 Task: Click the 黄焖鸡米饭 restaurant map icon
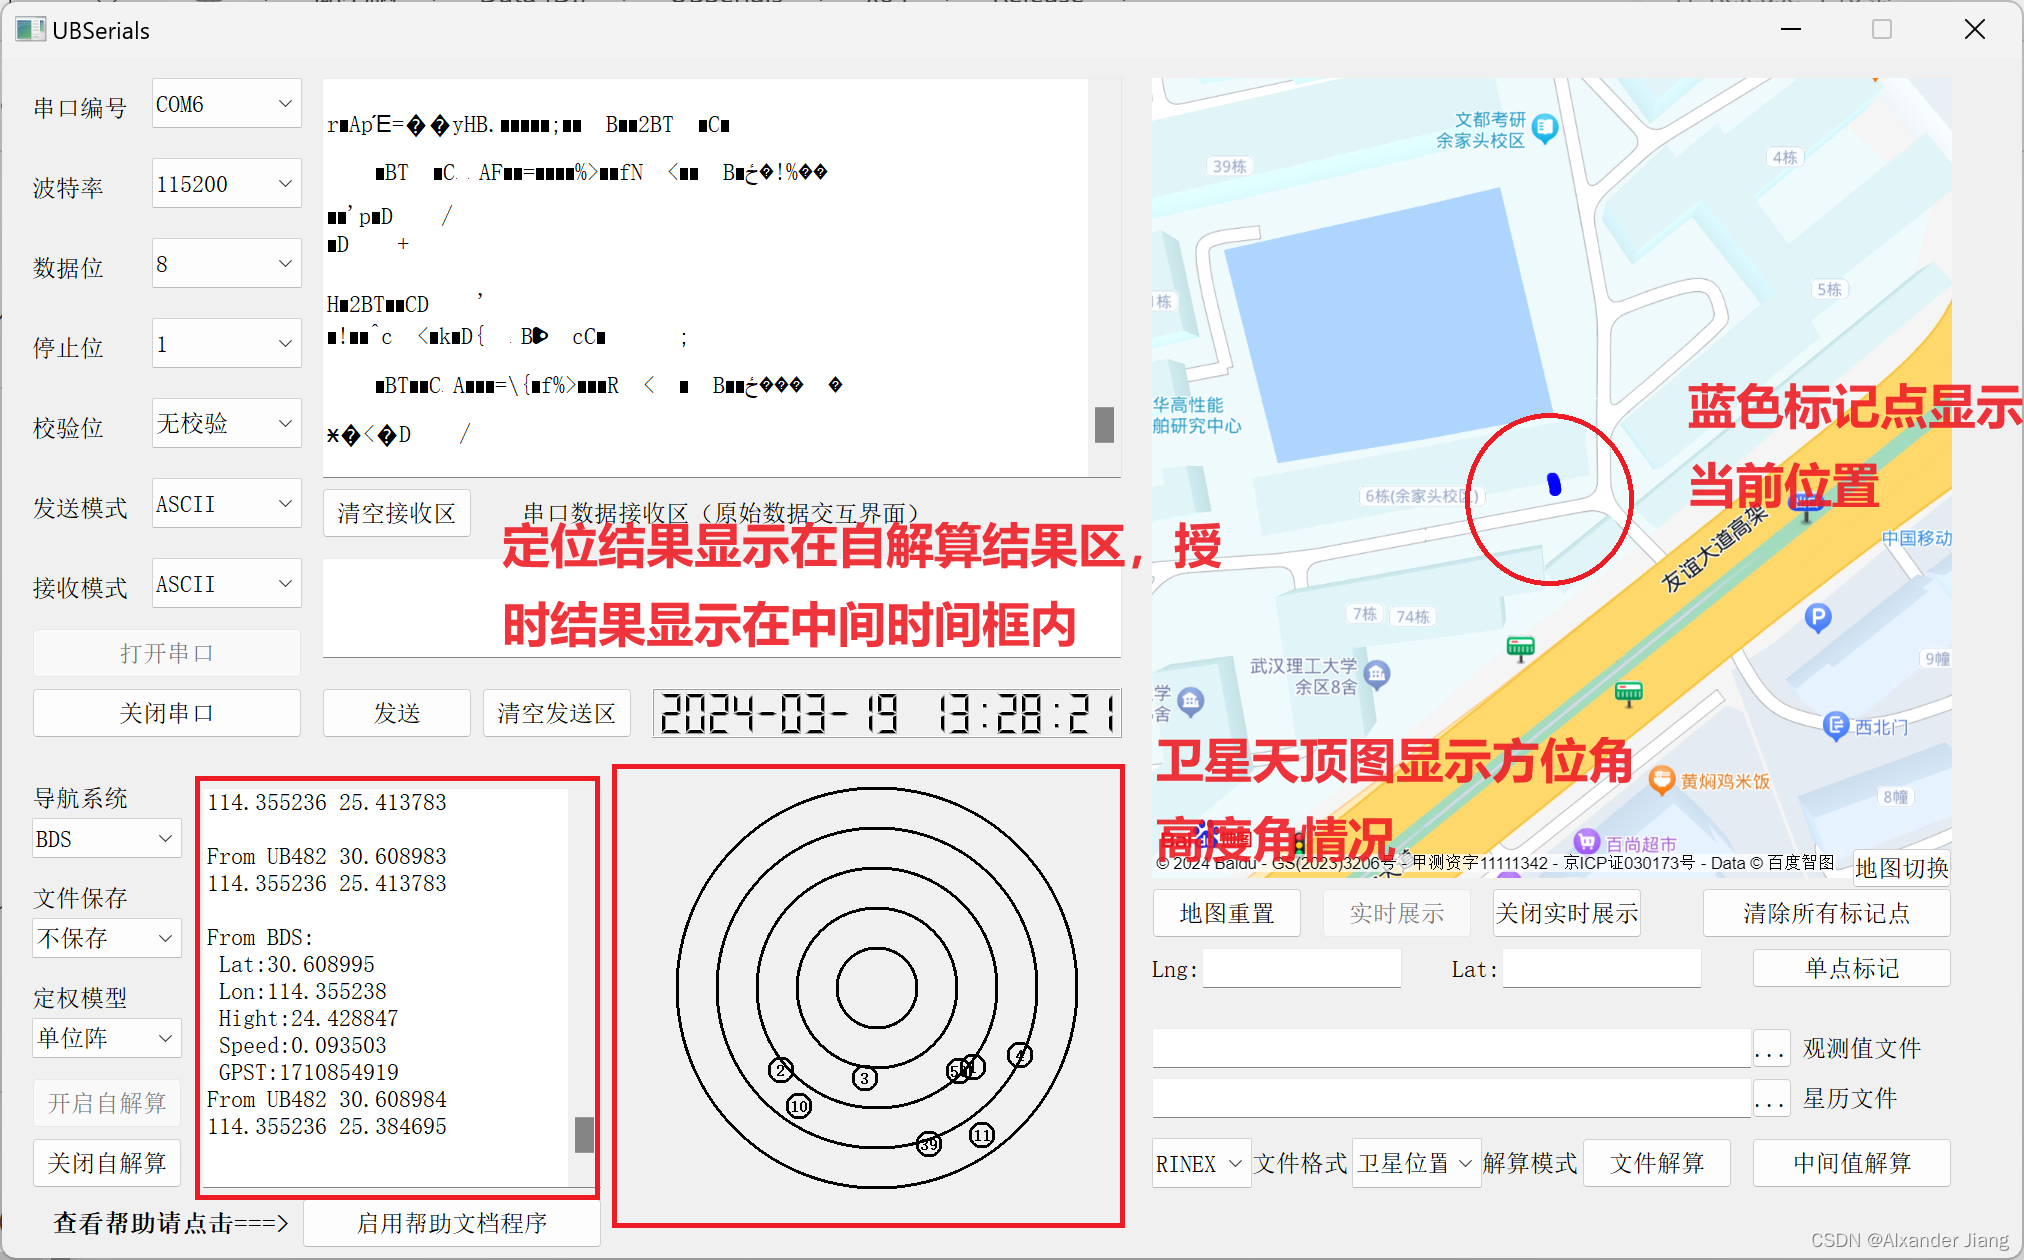pyautogui.click(x=1661, y=780)
